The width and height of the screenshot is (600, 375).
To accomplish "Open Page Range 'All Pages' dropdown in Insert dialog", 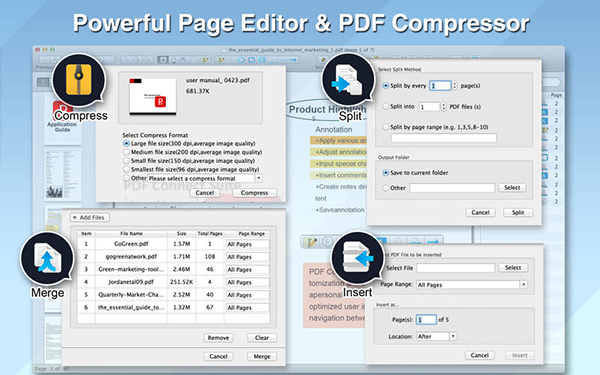I will click(x=471, y=285).
